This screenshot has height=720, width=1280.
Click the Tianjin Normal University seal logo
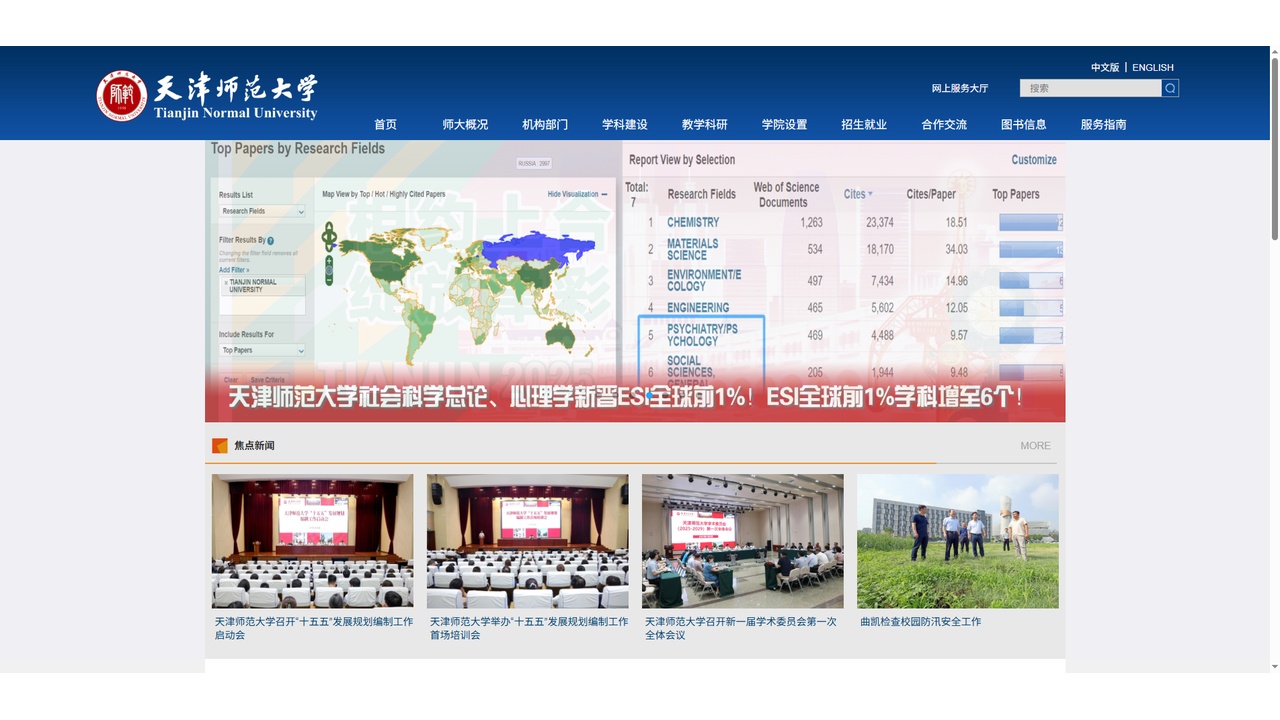point(120,95)
